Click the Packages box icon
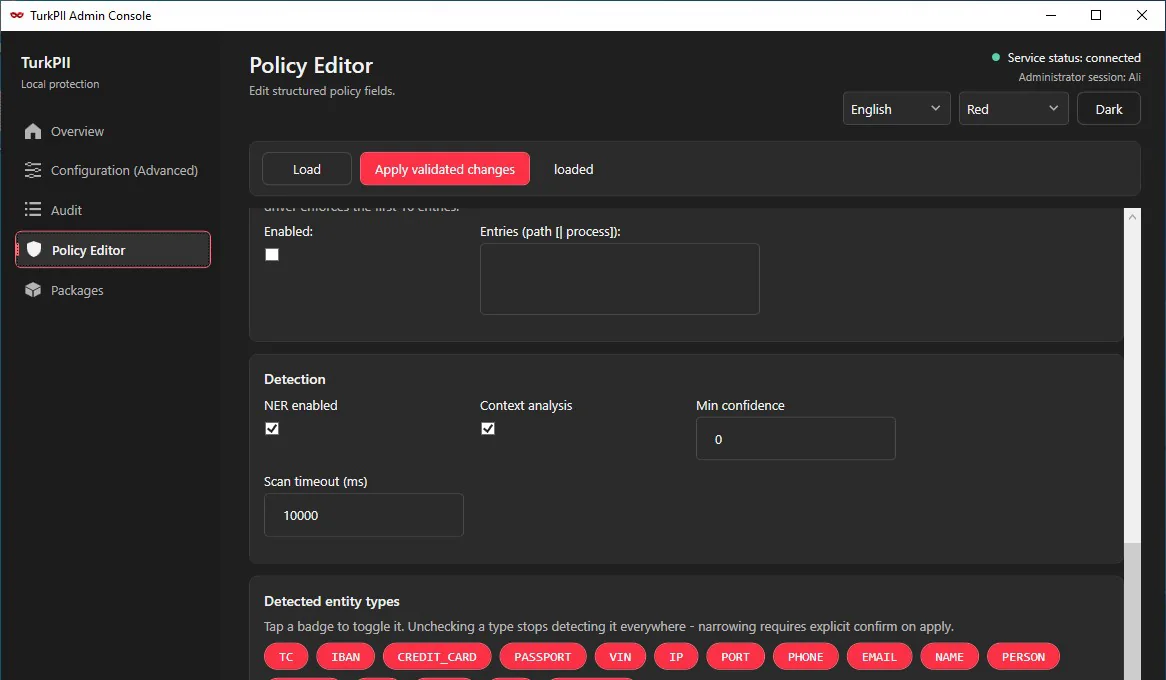 coord(33,290)
